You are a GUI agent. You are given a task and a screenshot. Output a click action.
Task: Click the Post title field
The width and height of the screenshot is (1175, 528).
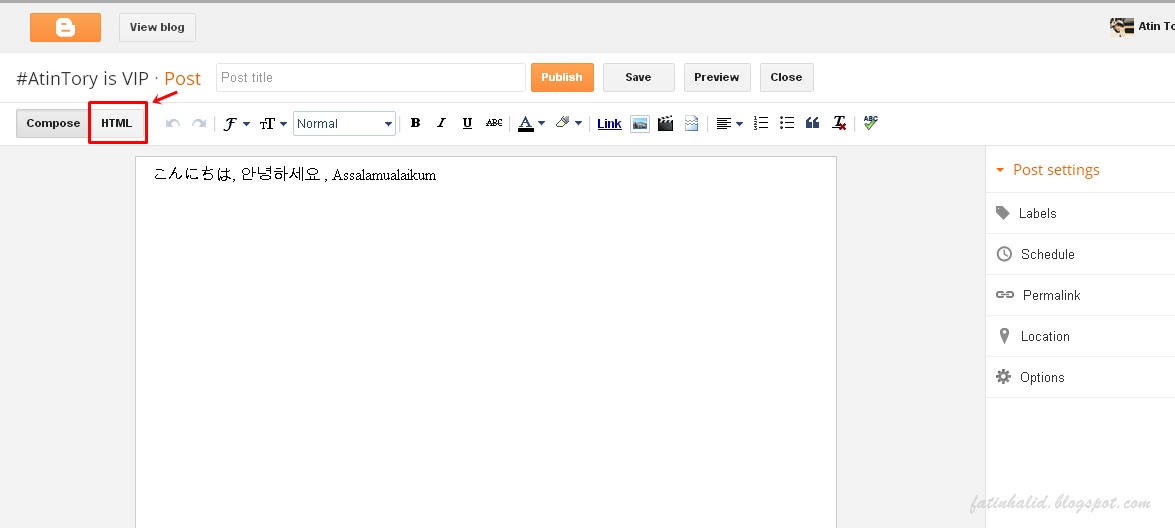coord(371,77)
